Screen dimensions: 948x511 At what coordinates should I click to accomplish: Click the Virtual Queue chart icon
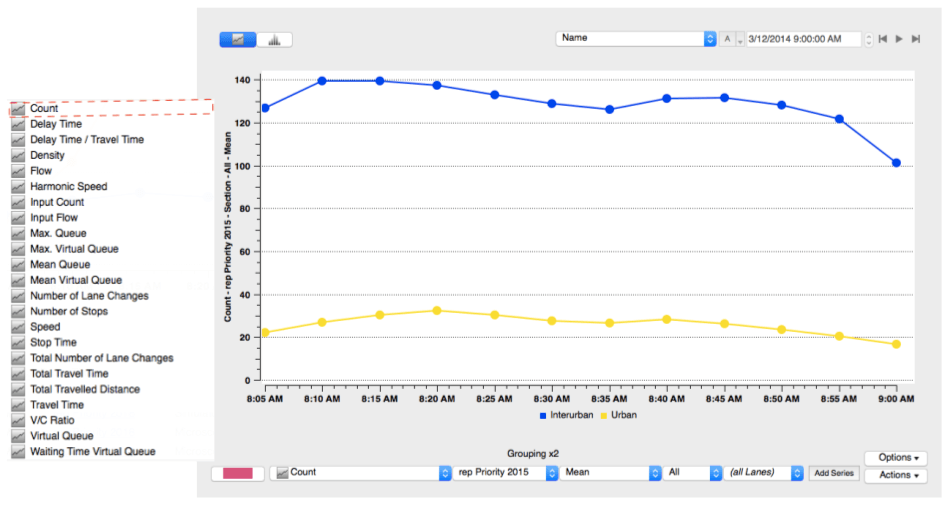coord(18,436)
